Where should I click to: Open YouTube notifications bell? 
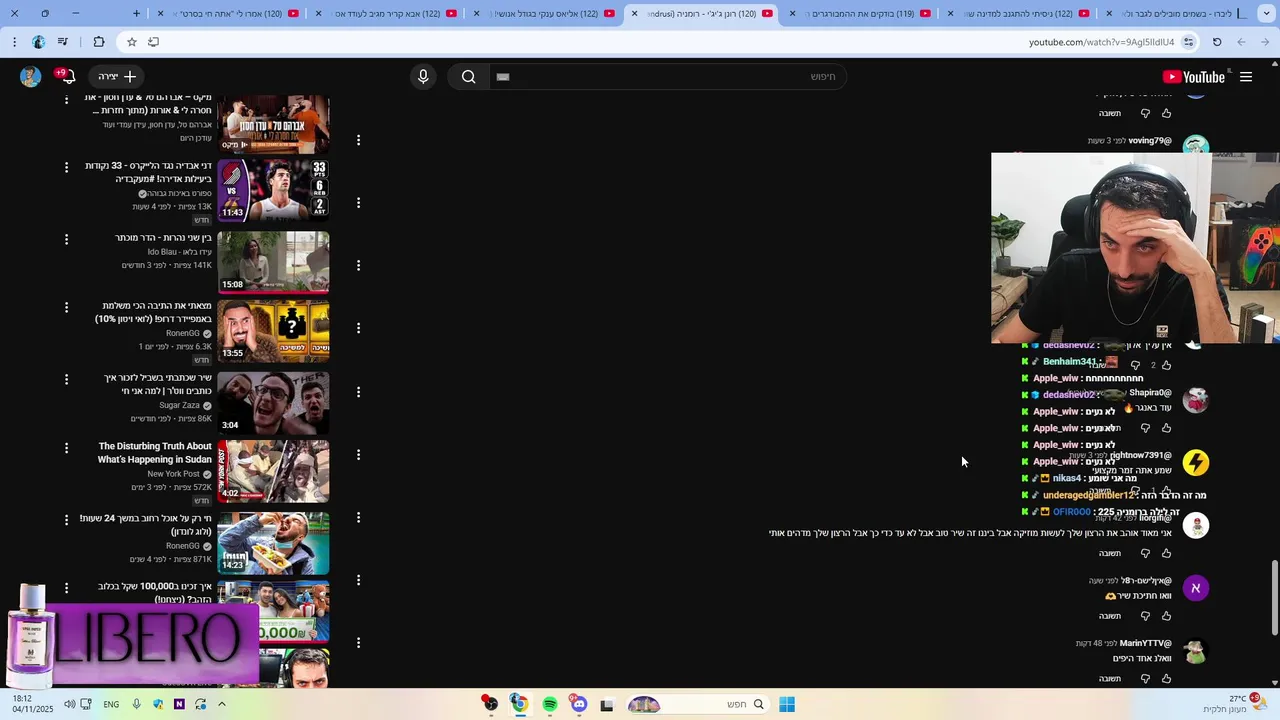point(68,77)
